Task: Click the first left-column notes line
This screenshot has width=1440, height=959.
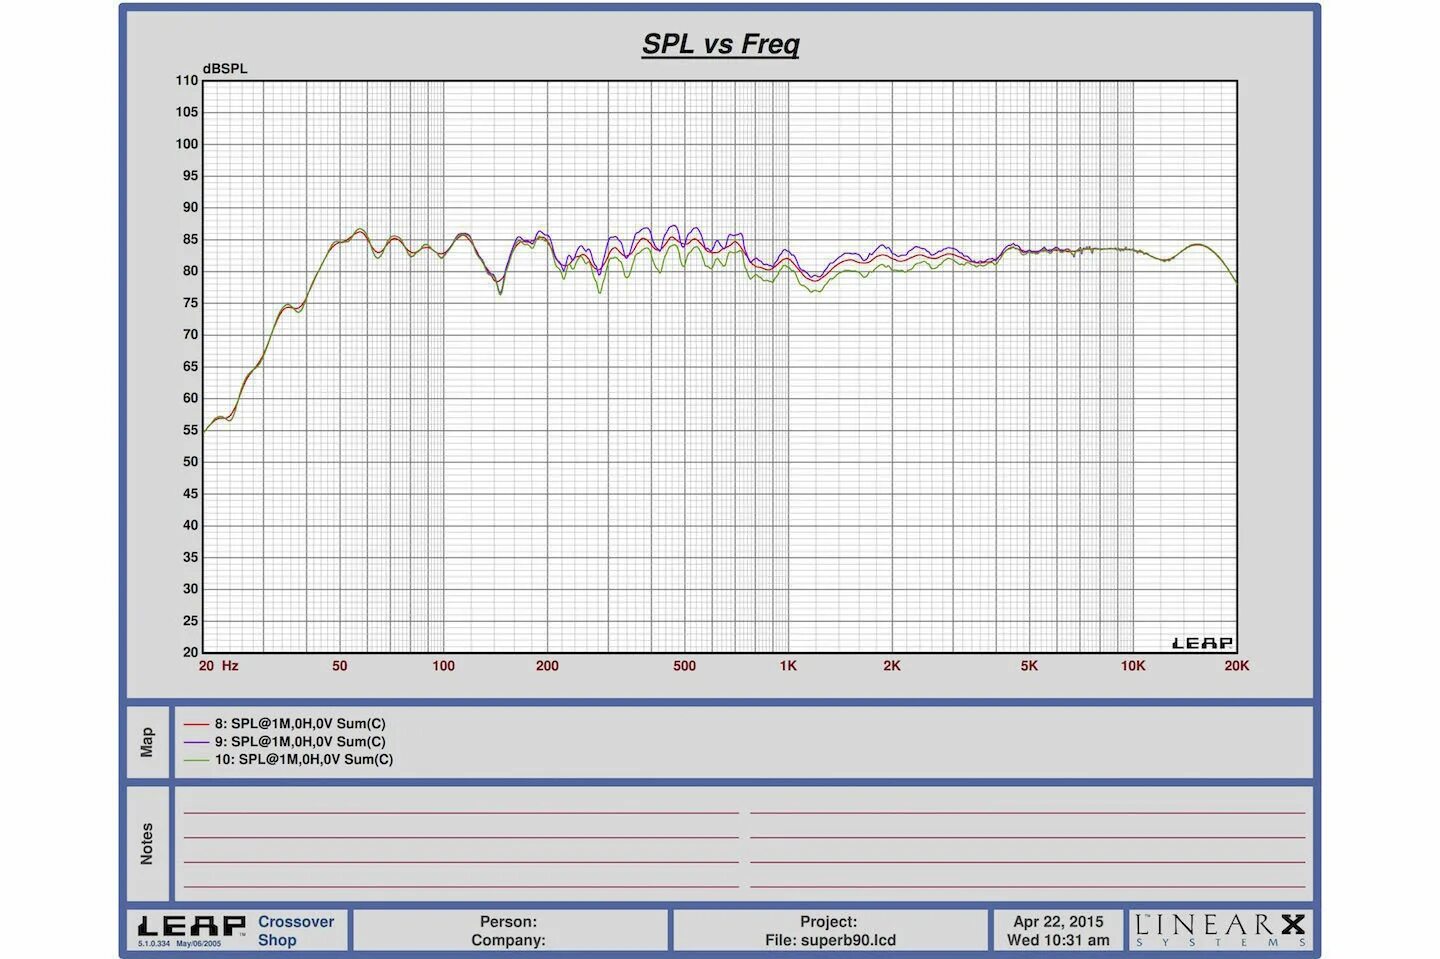Action: point(461,813)
